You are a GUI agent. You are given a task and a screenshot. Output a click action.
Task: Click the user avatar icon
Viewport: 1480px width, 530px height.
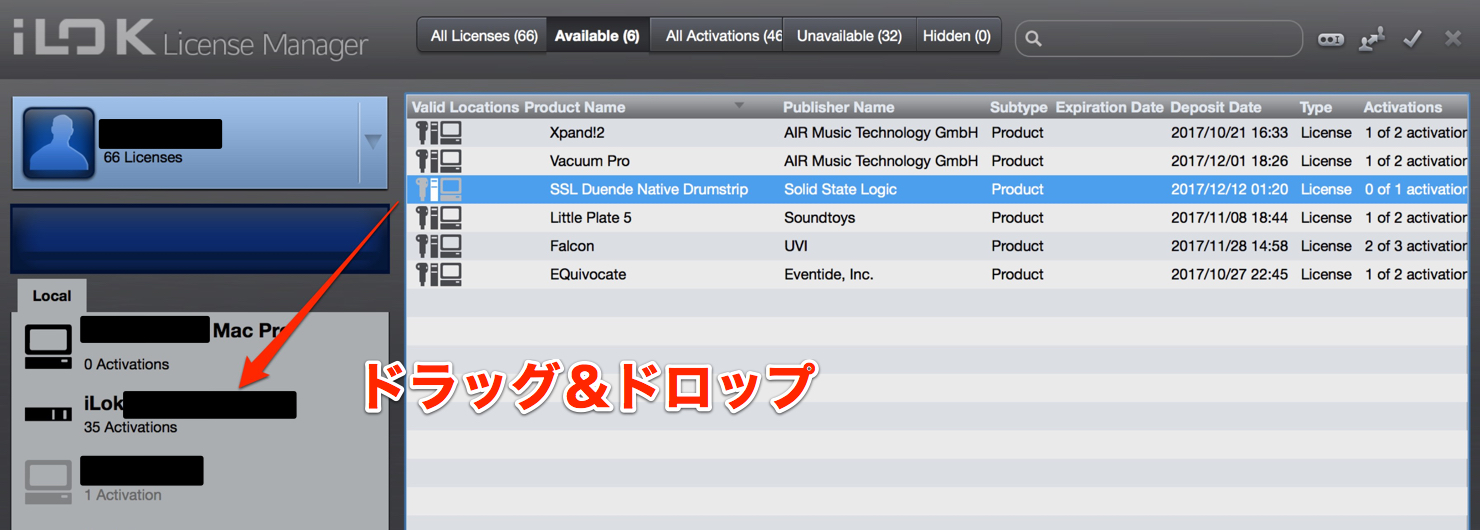[x=58, y=143]
